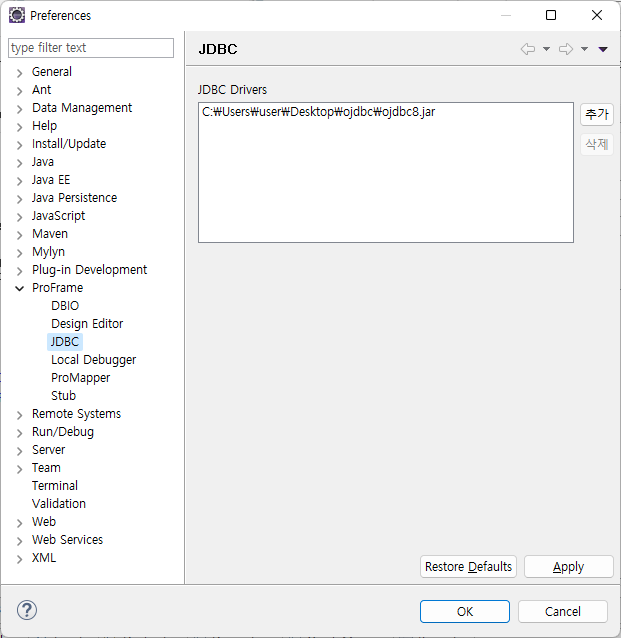621x638 pixels.
Task: Collapse the ProFrame tree node
Action: coord(19,288)
